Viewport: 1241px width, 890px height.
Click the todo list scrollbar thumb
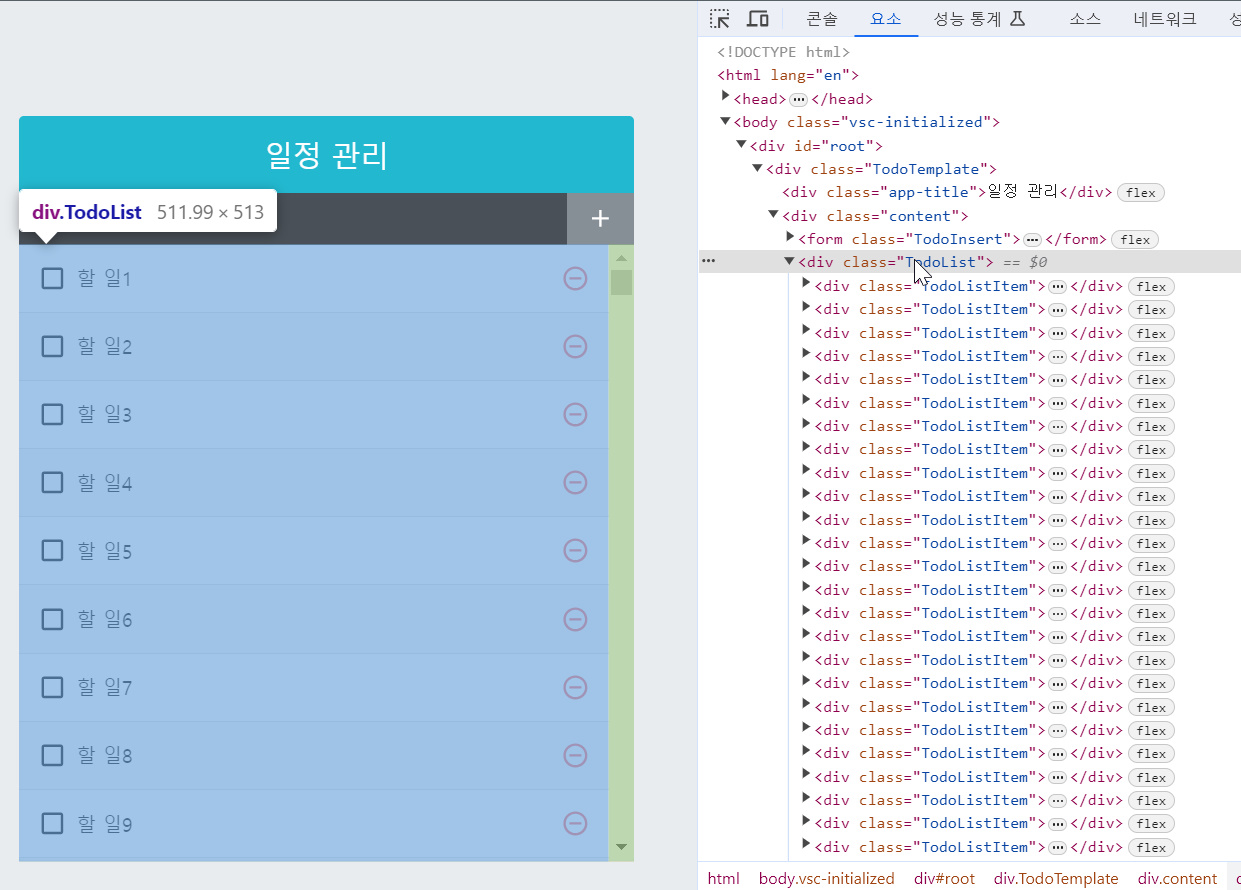(x=621, y=282)
